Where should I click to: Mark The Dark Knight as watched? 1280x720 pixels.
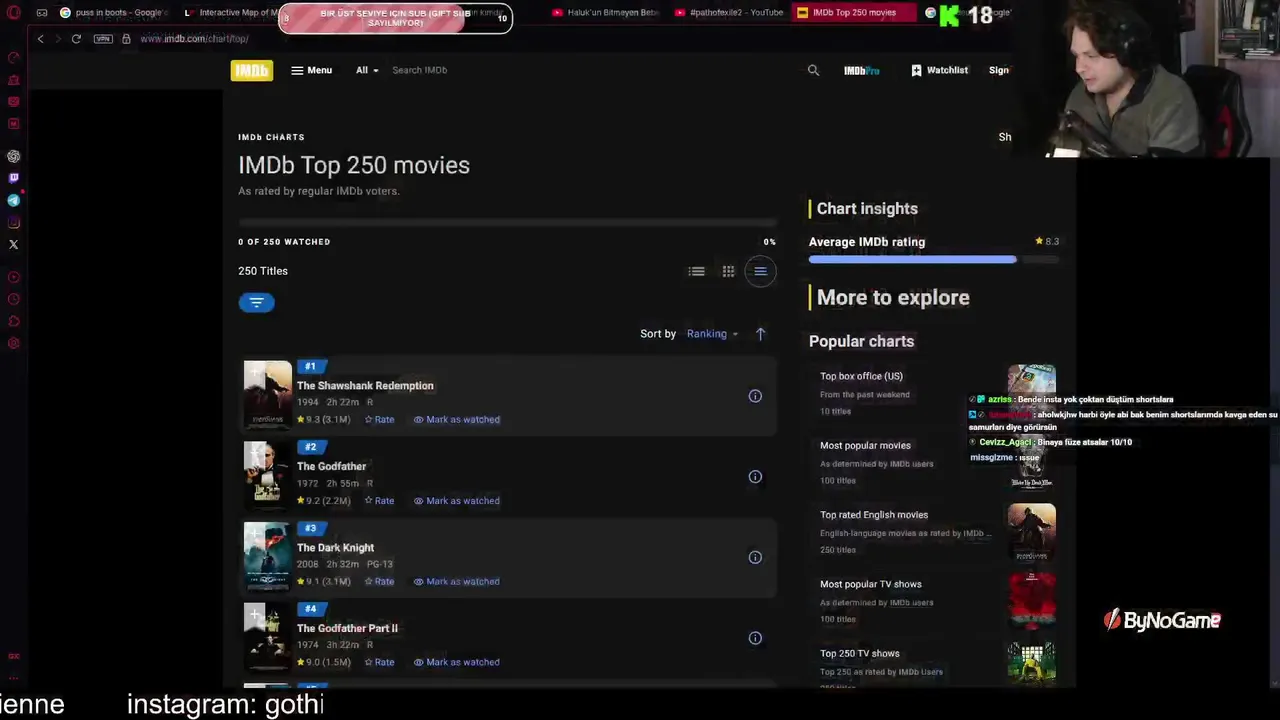457,582
